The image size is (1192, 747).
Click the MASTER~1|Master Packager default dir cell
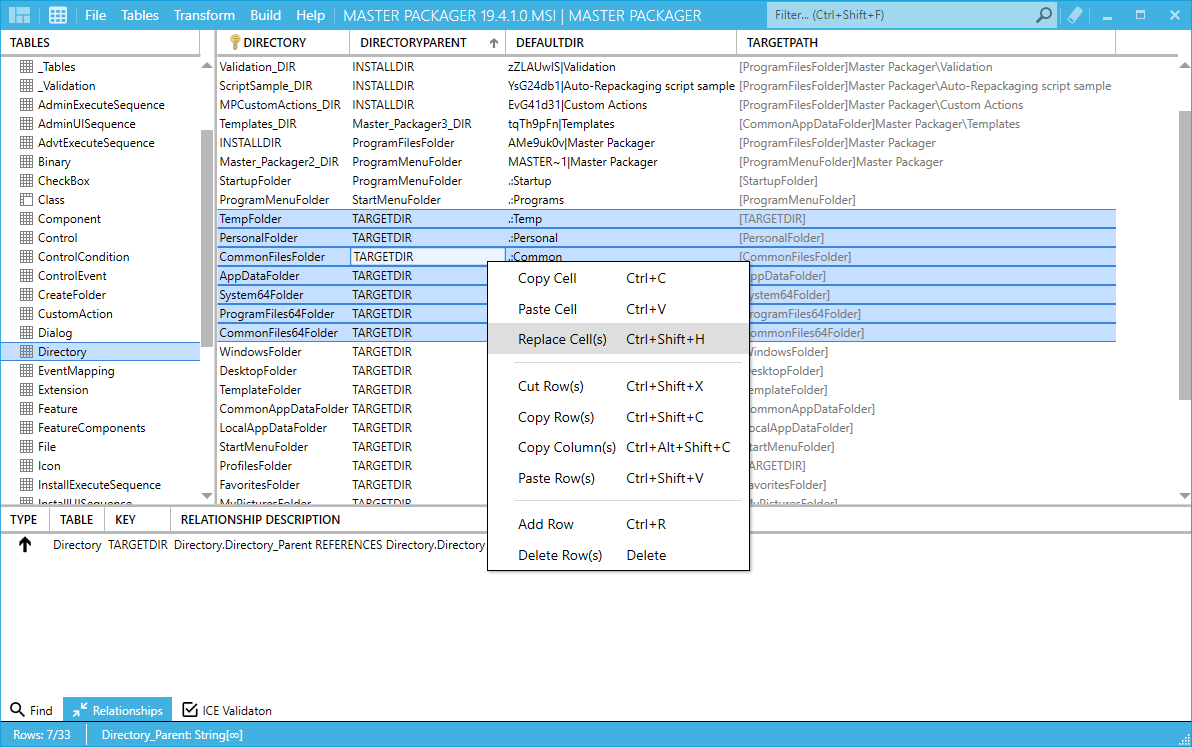pyautogui.click(x=620, y=162)
